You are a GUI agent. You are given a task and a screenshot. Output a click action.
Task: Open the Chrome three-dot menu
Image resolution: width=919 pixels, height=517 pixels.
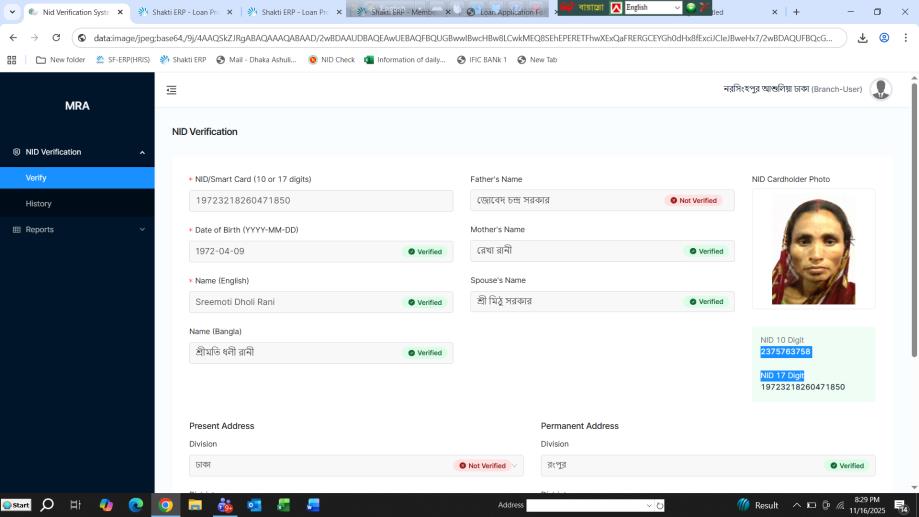pyautogui.click(x=906, y=38)
